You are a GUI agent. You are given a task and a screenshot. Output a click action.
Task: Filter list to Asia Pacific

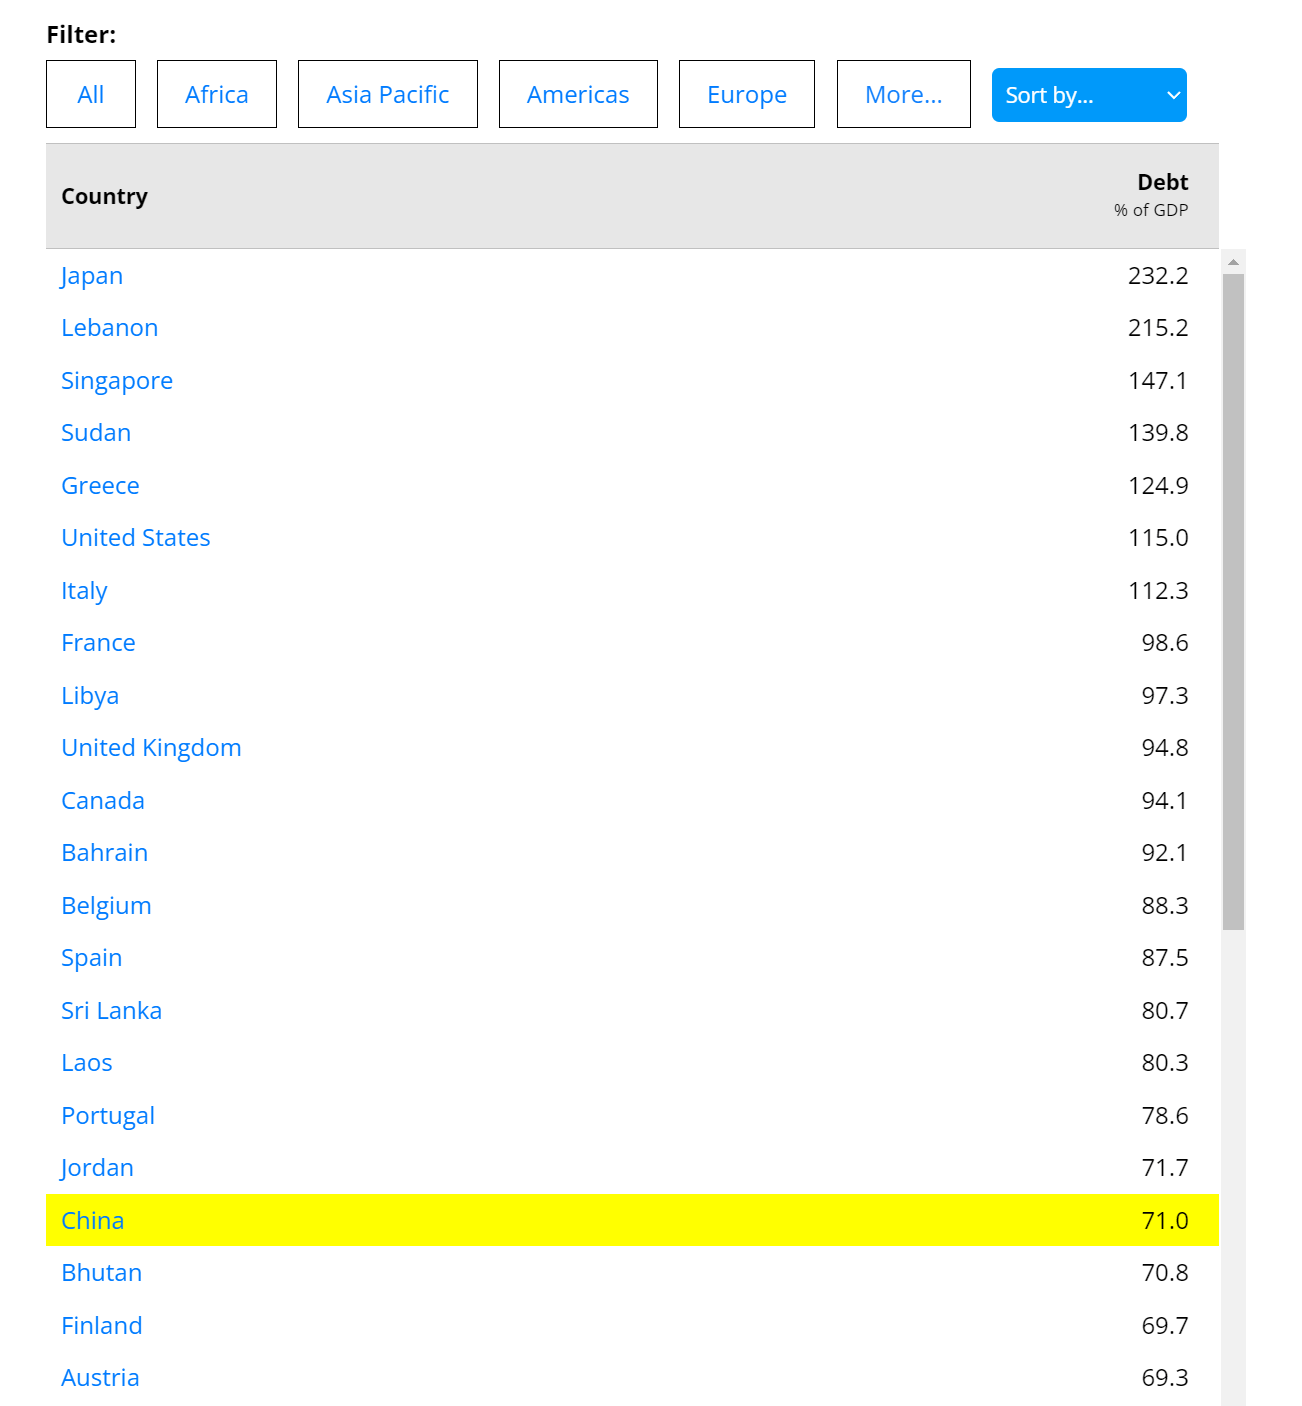click(x=387, y=95)
